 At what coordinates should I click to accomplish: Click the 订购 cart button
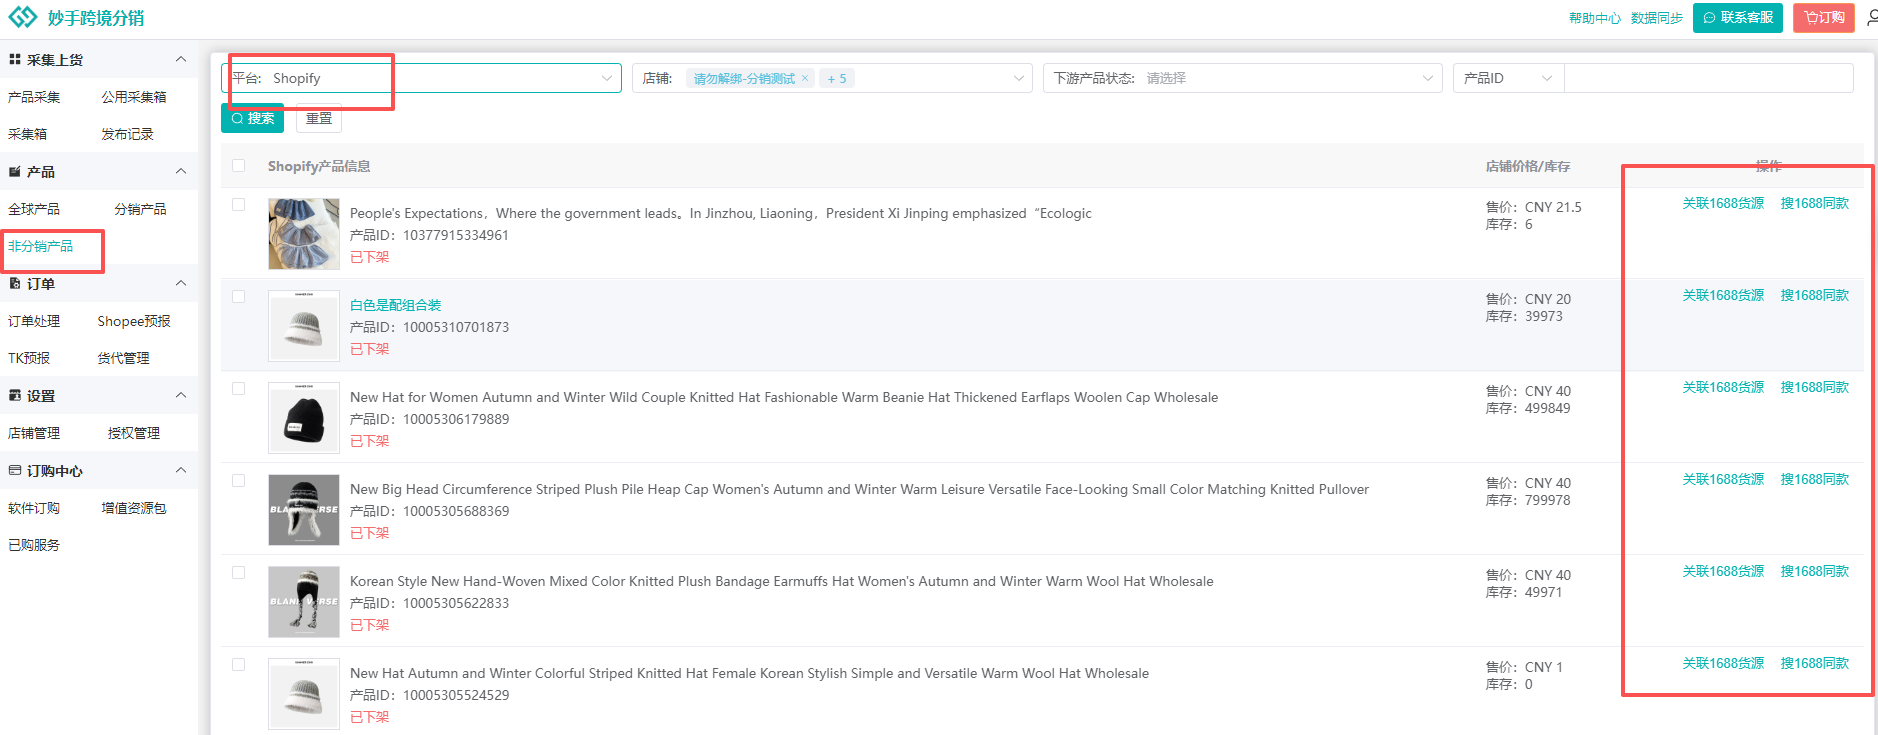click(1823, 18)
